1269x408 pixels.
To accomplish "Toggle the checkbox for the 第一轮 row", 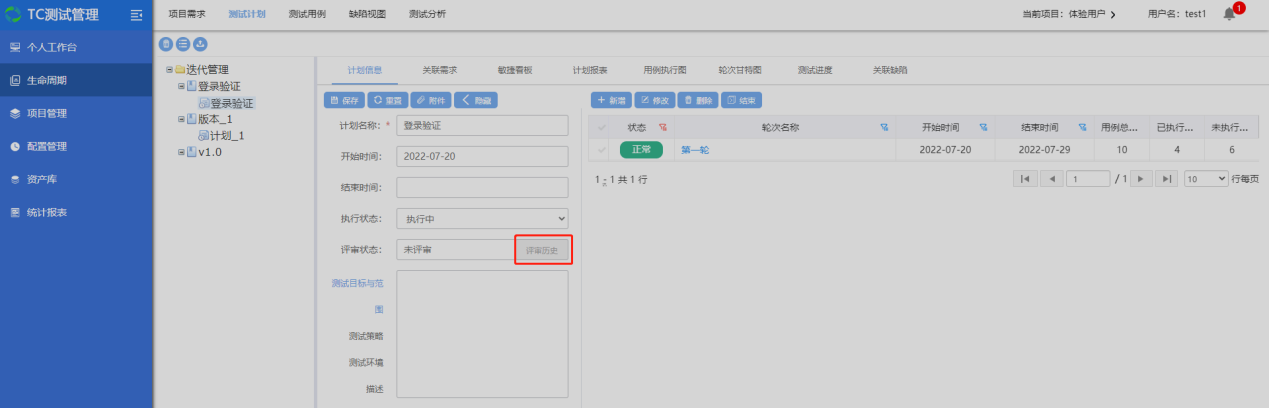I will coord(602,149).
